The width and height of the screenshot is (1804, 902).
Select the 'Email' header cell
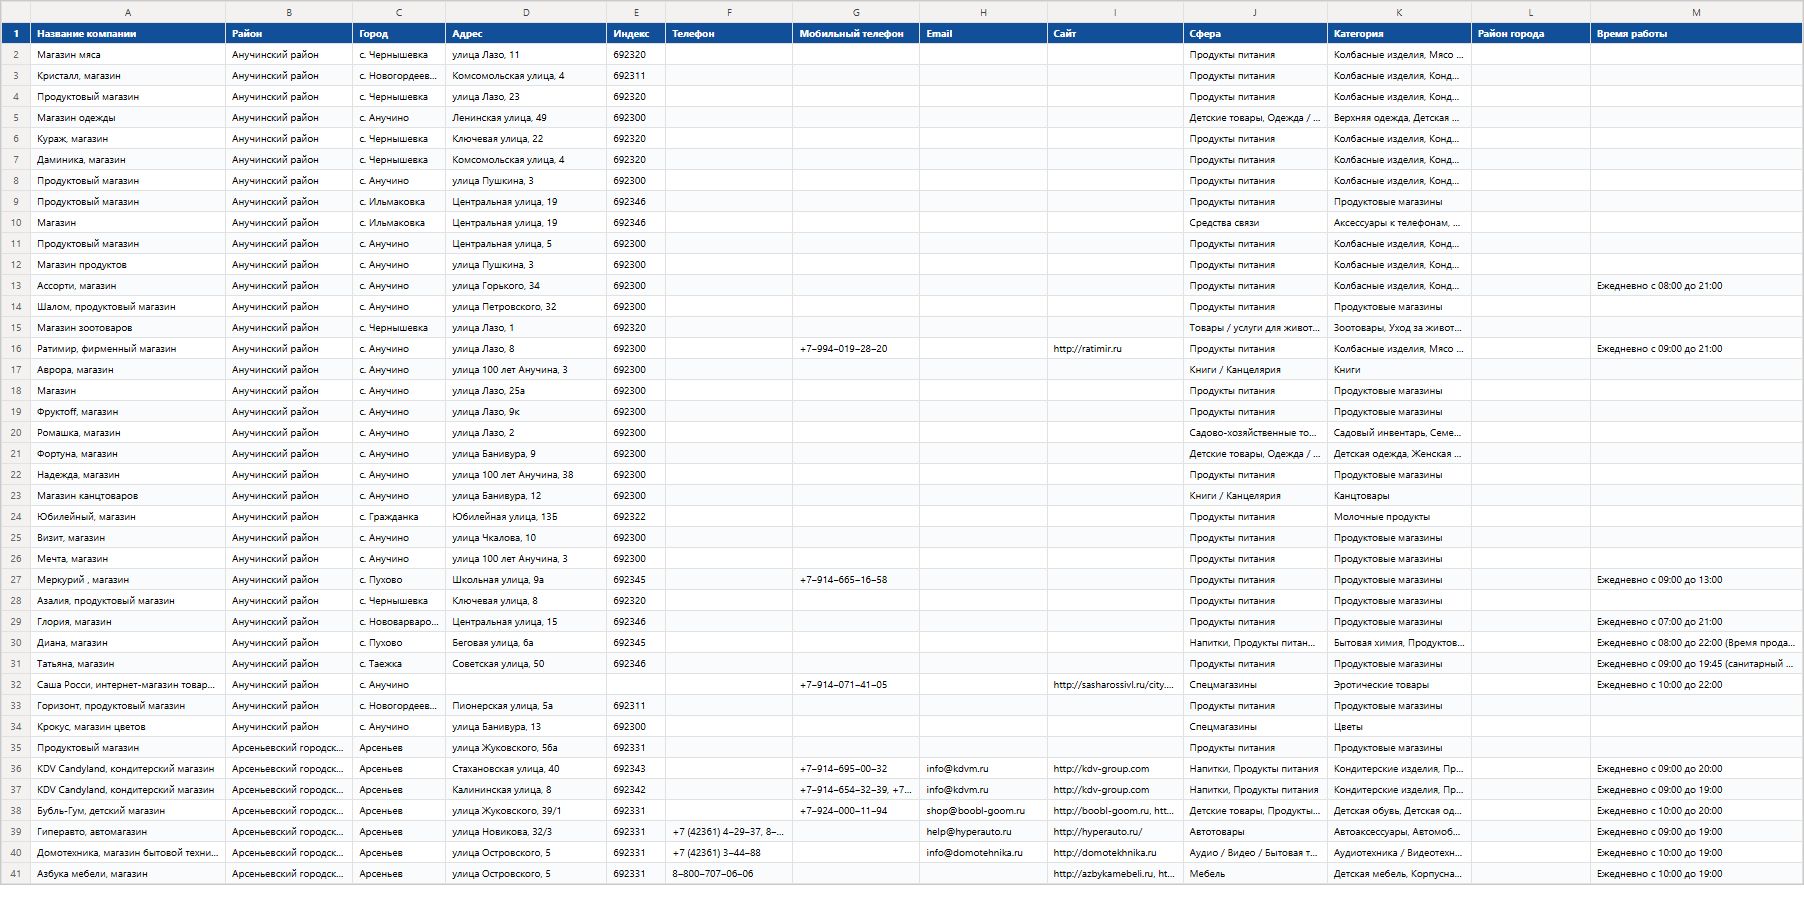click(x=983, y=34)
